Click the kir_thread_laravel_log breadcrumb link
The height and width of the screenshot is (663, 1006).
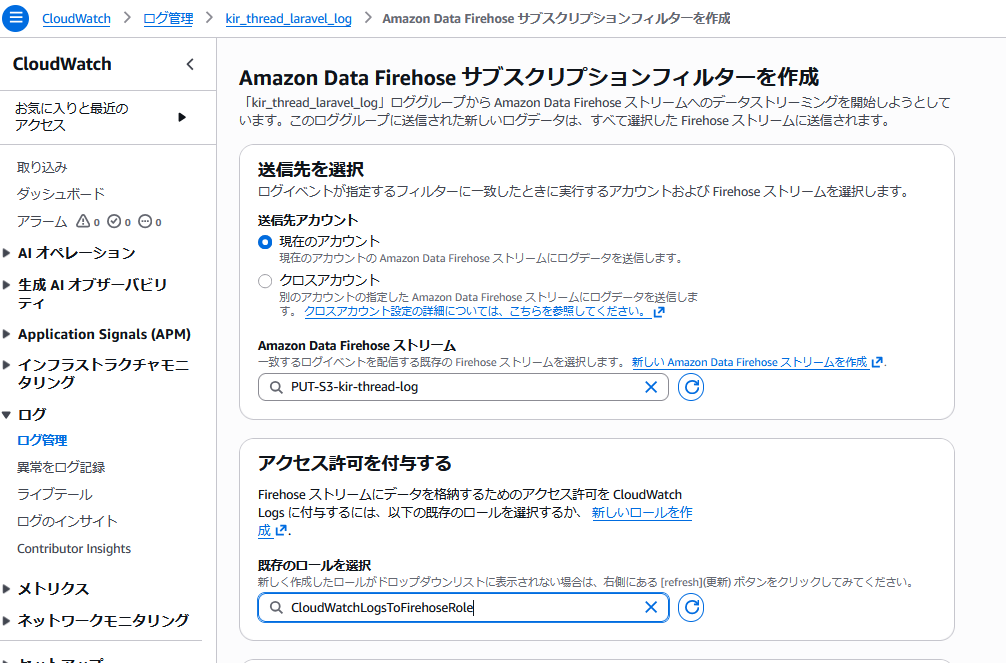(289, 18)
